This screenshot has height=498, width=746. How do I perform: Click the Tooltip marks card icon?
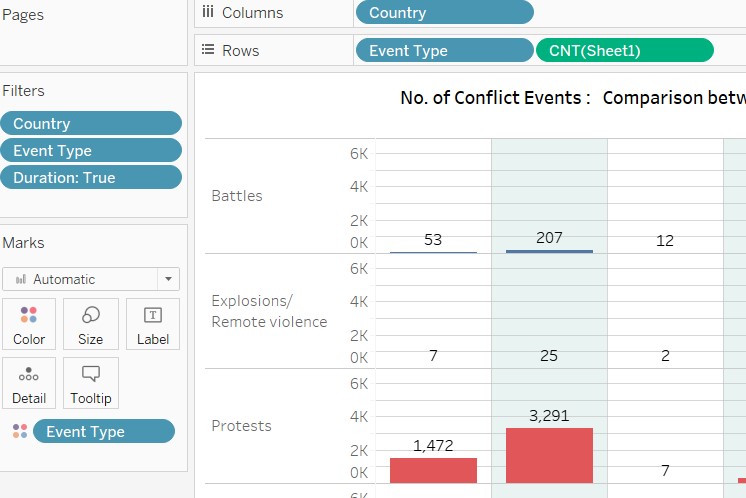(90, 374)
